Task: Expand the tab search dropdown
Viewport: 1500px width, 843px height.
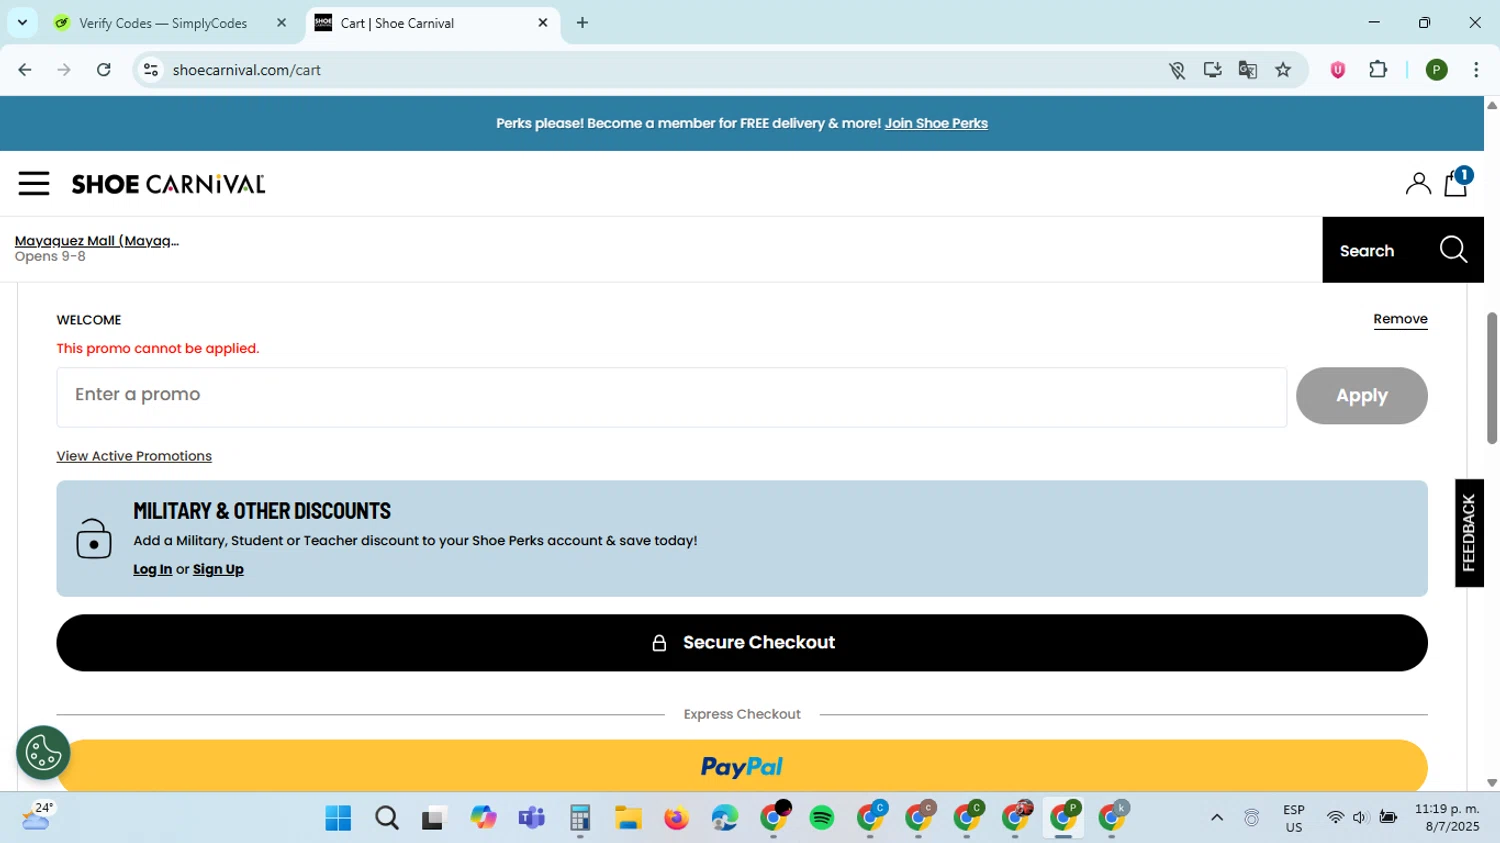Action: (22, 22)
